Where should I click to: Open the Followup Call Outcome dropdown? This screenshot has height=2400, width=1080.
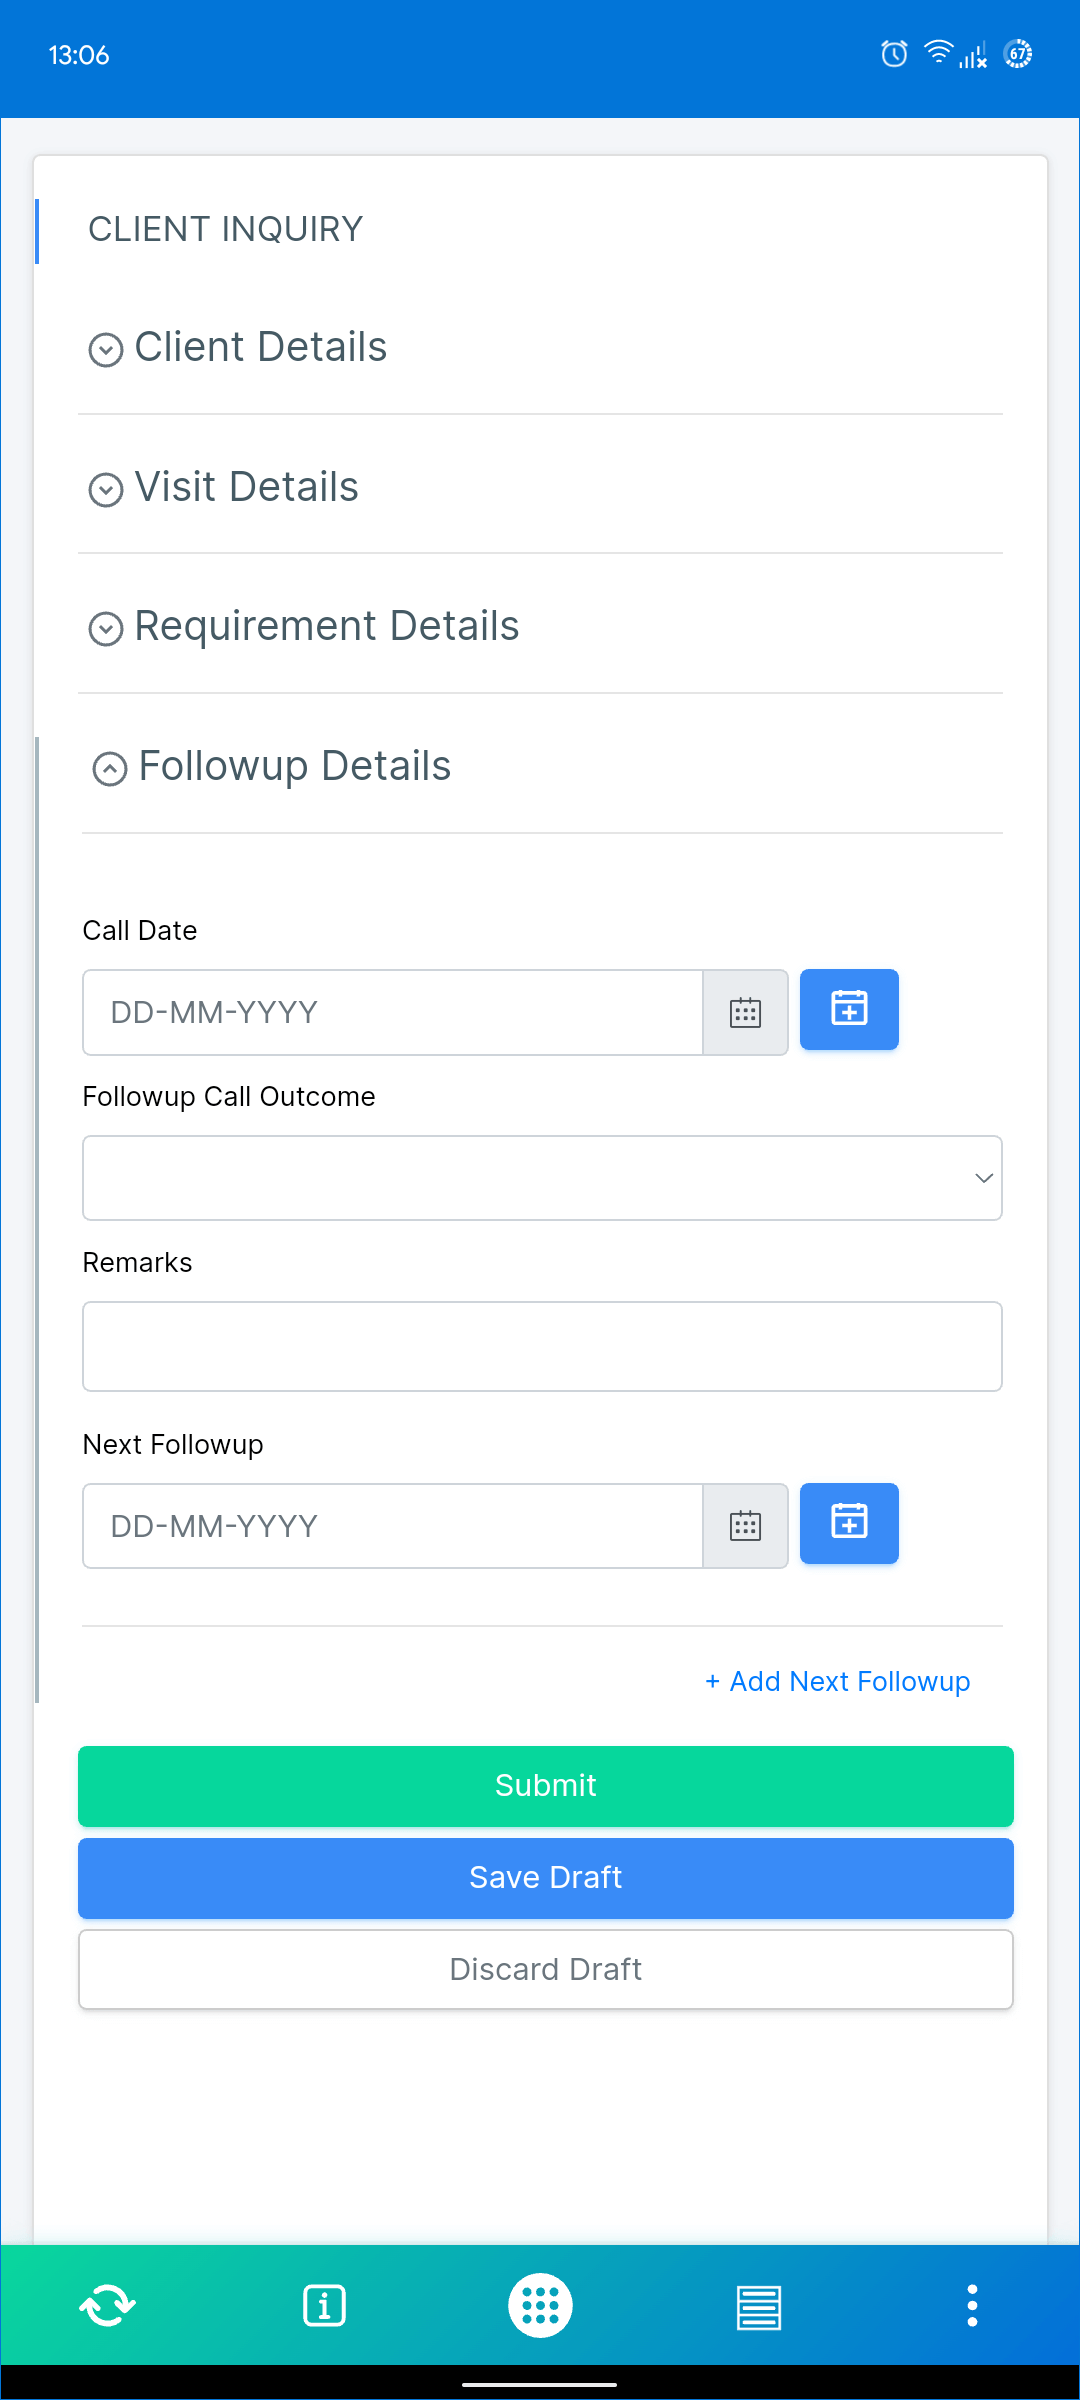point(542,1178)
